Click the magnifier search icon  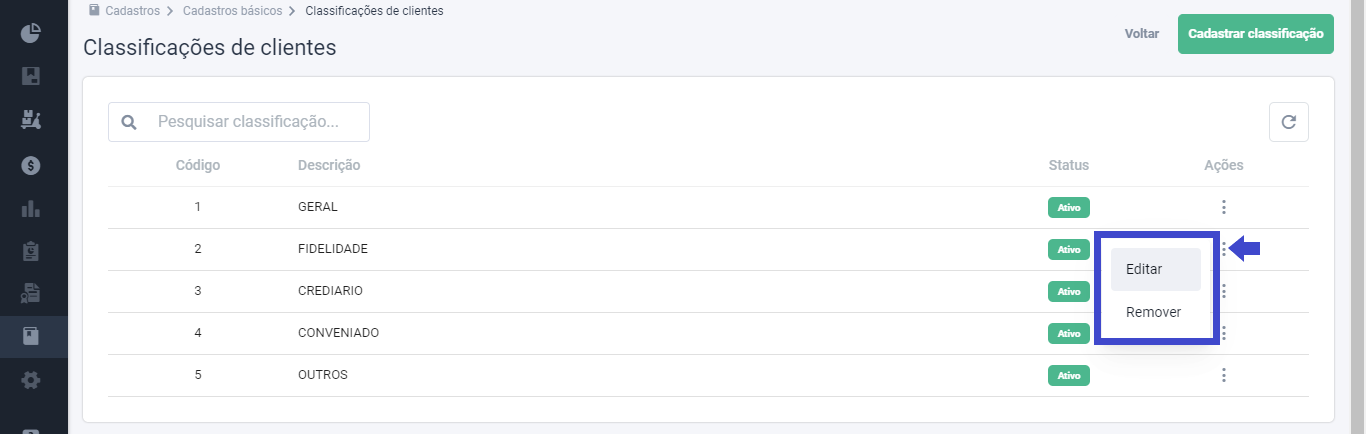(128, 122)
